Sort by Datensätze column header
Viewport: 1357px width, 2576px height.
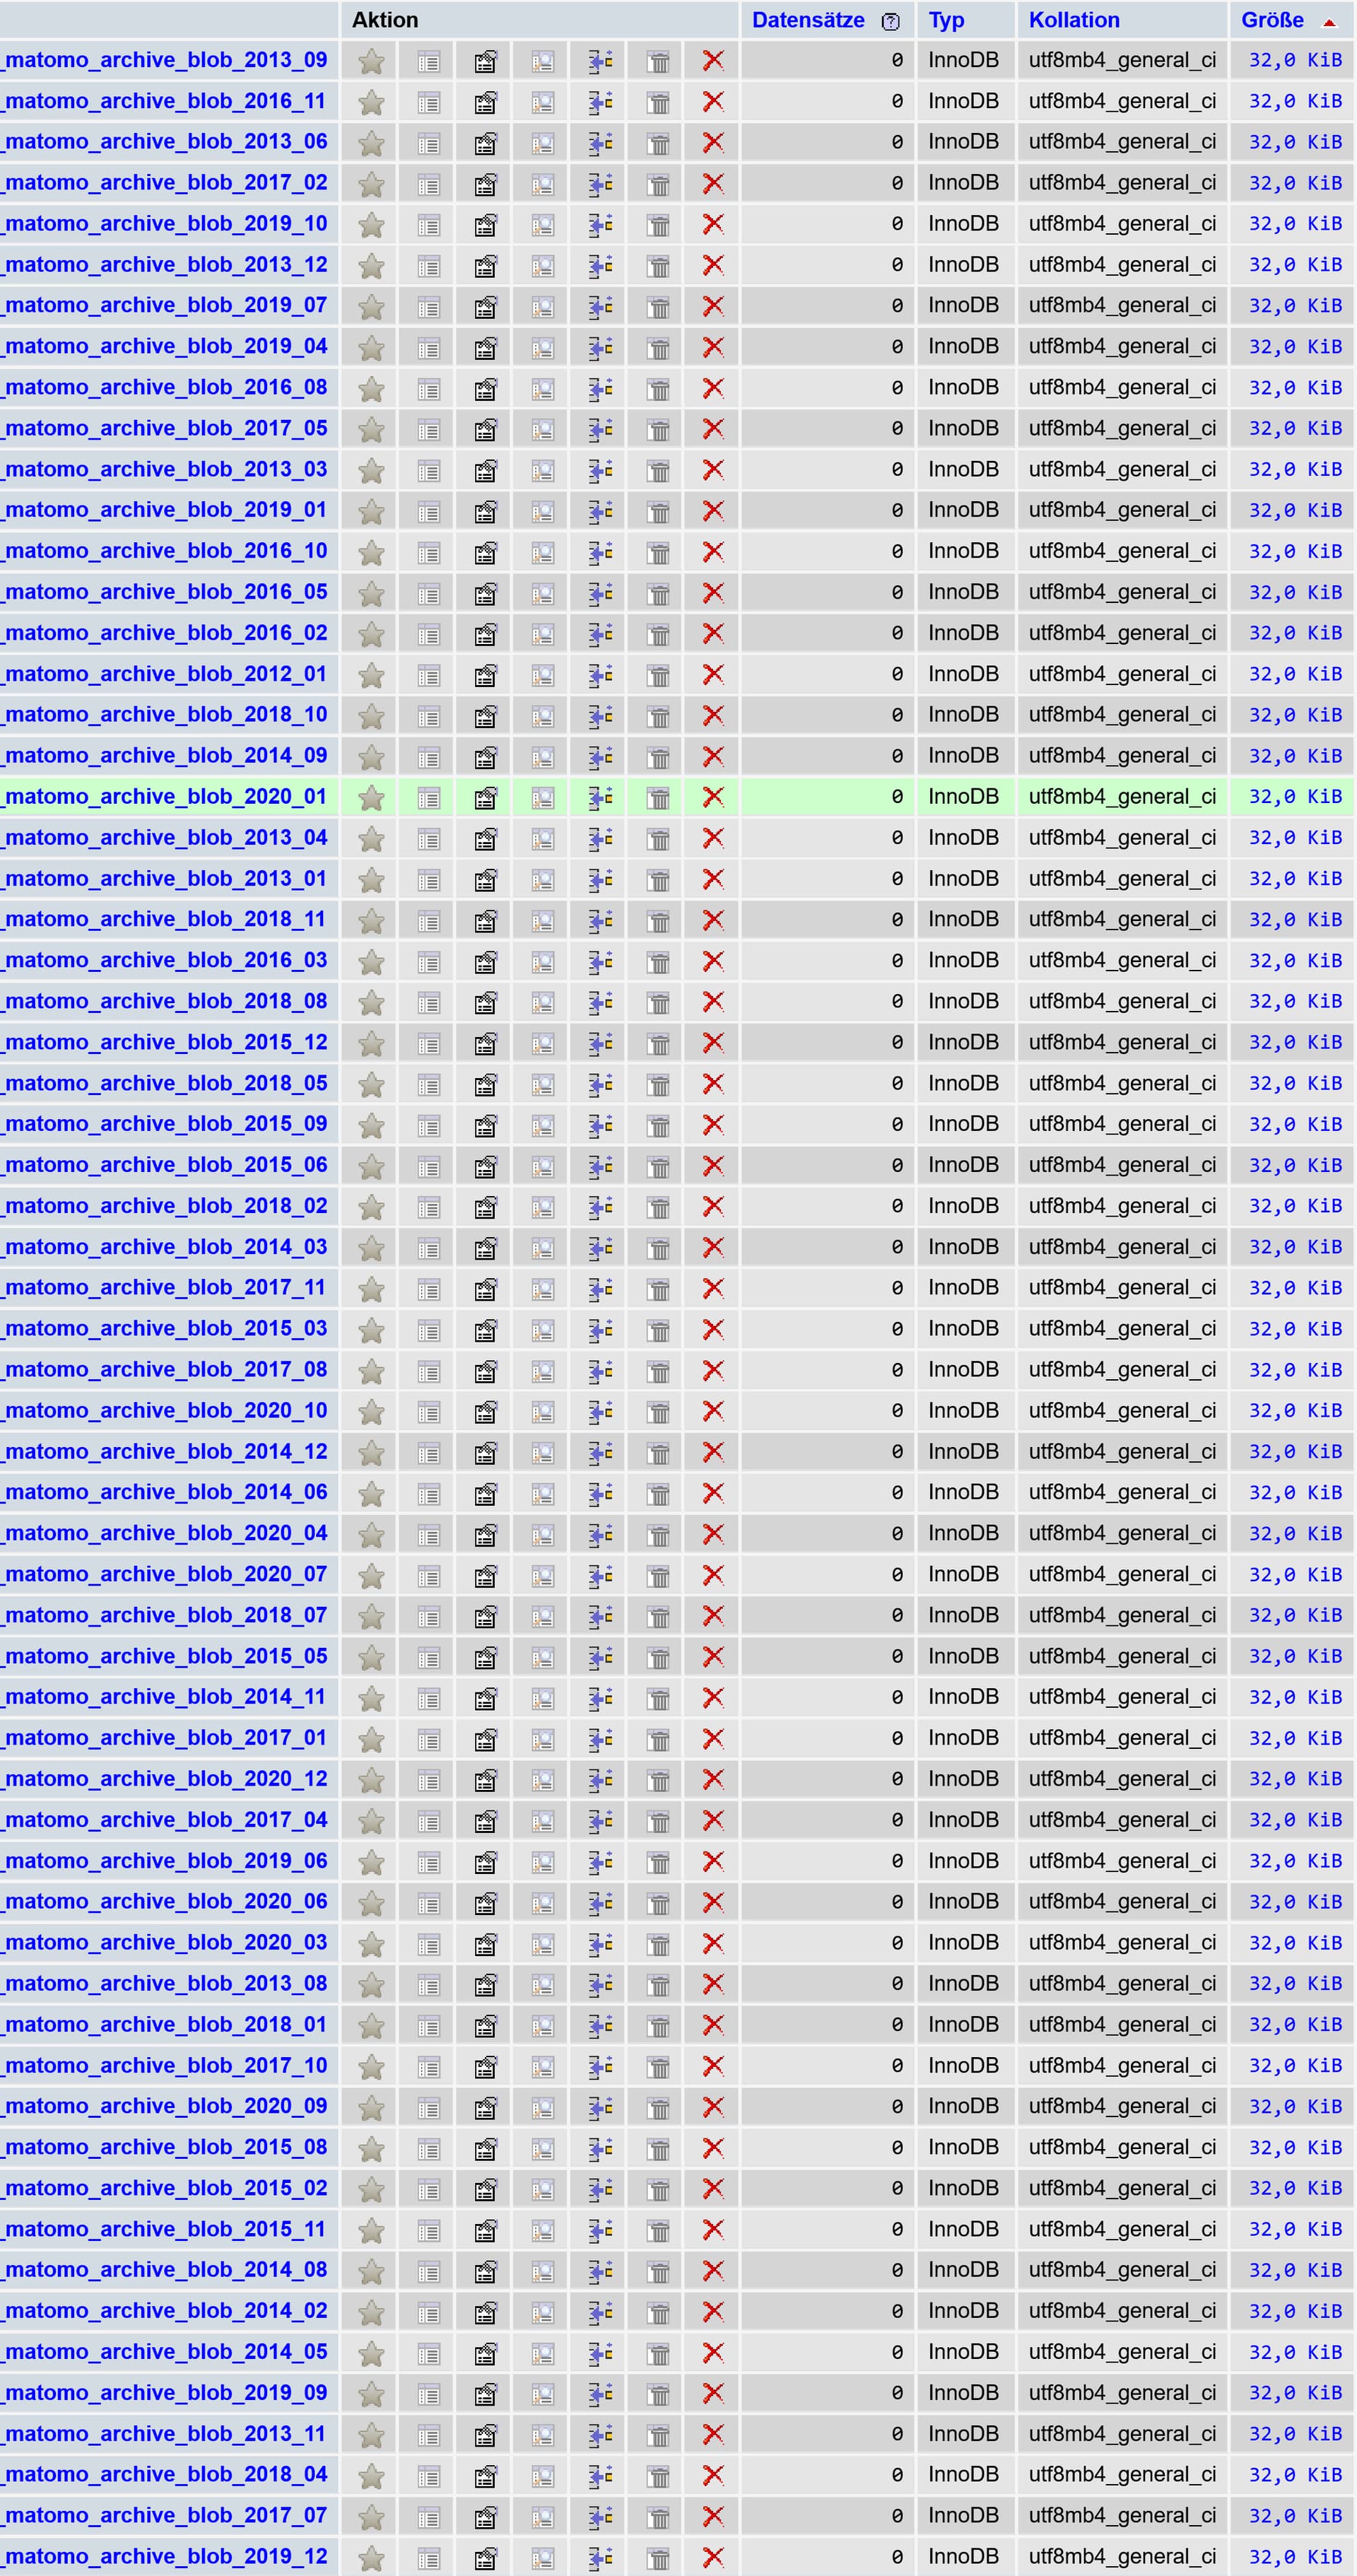[x=808, y=20]
